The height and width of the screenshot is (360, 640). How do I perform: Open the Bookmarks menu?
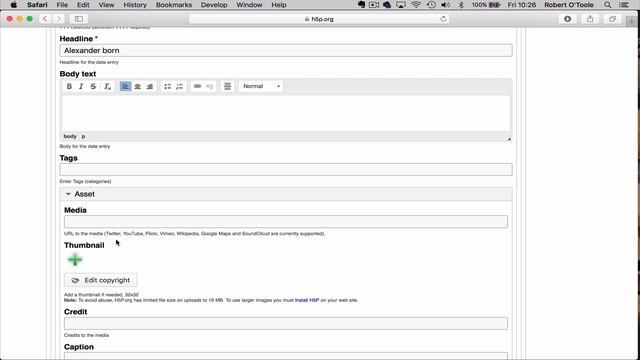(174, 5)
